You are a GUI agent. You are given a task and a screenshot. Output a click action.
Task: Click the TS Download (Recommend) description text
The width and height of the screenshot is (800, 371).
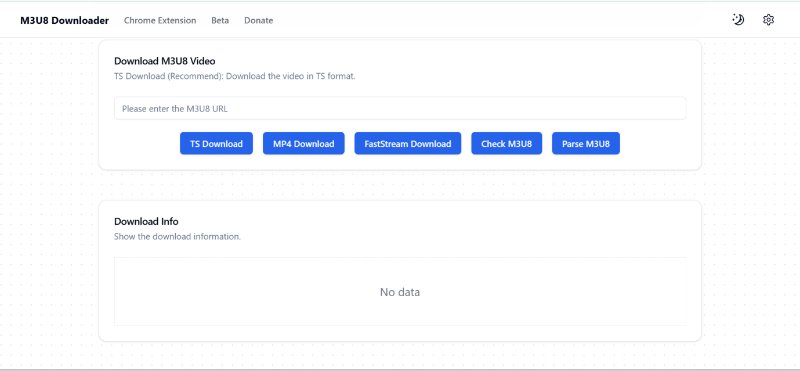(235, 77)
